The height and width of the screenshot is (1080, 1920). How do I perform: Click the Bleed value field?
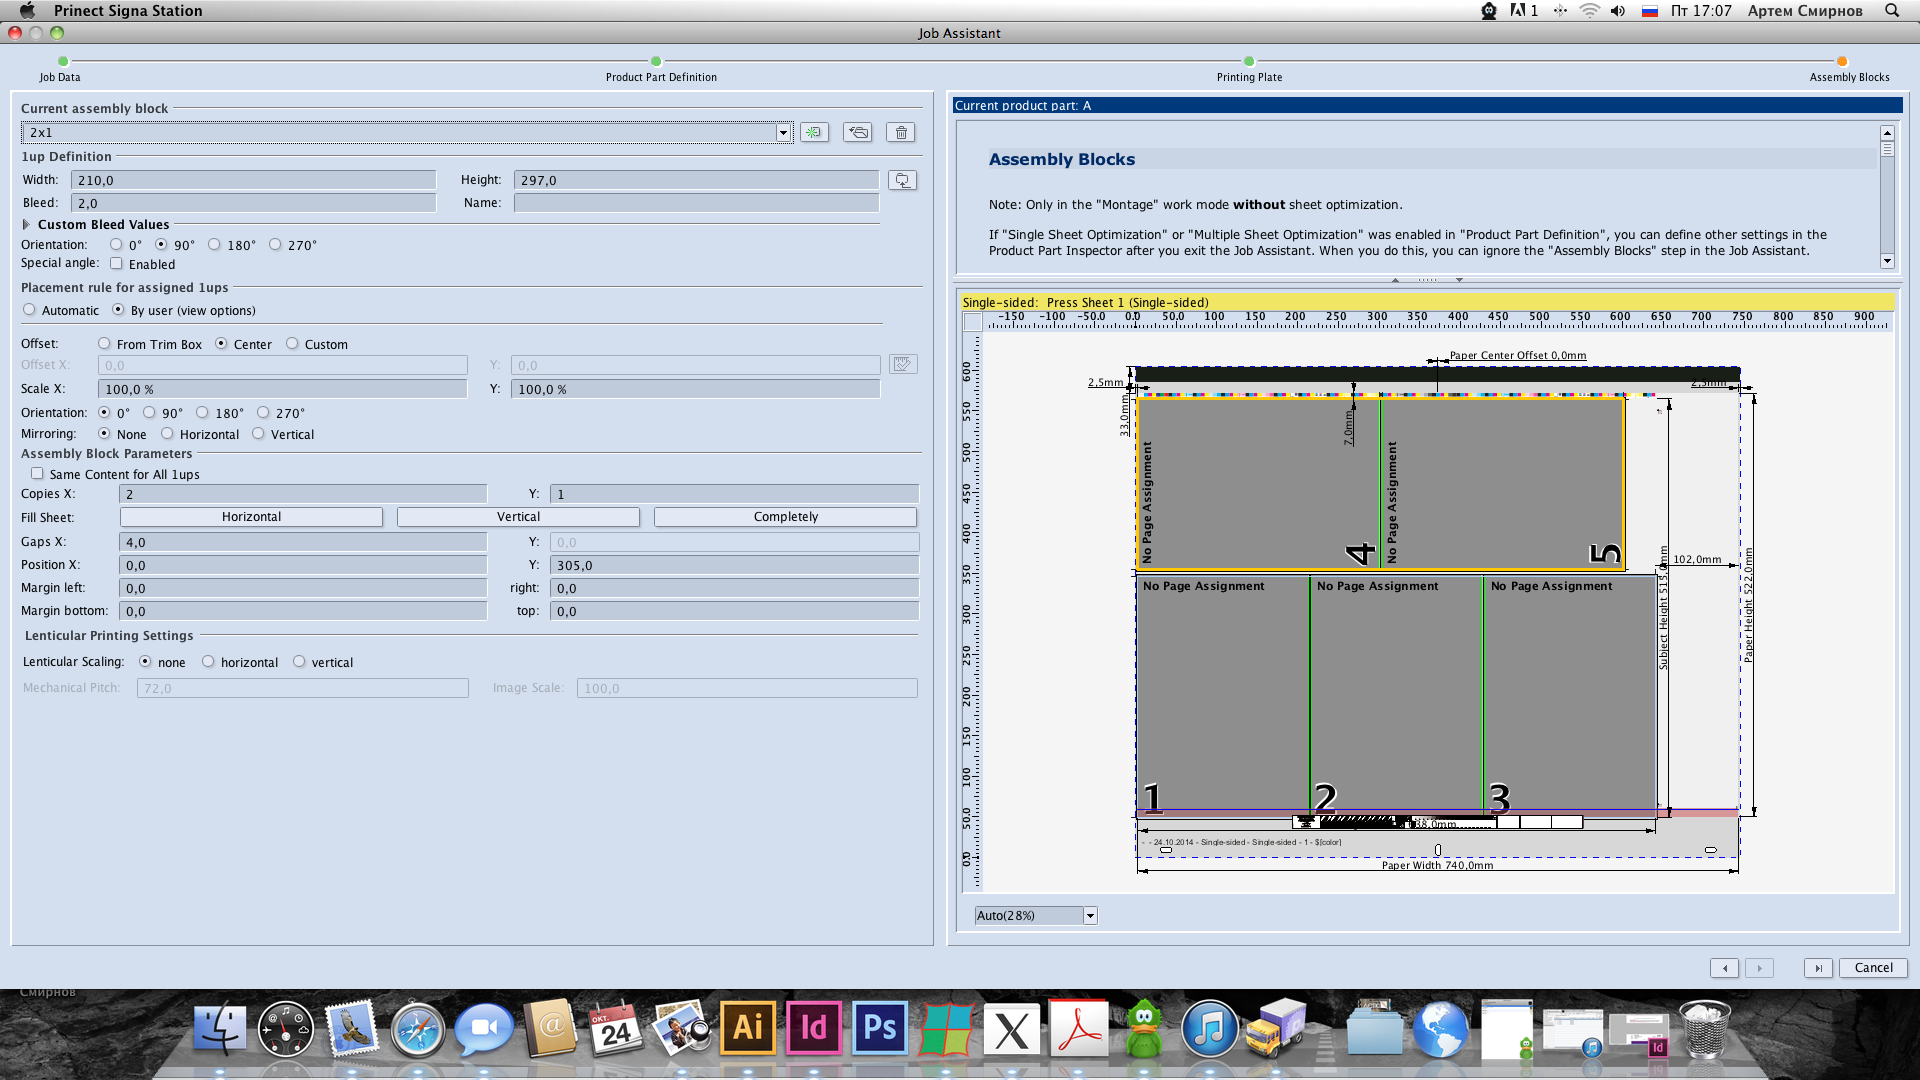[x=253, y=203]
